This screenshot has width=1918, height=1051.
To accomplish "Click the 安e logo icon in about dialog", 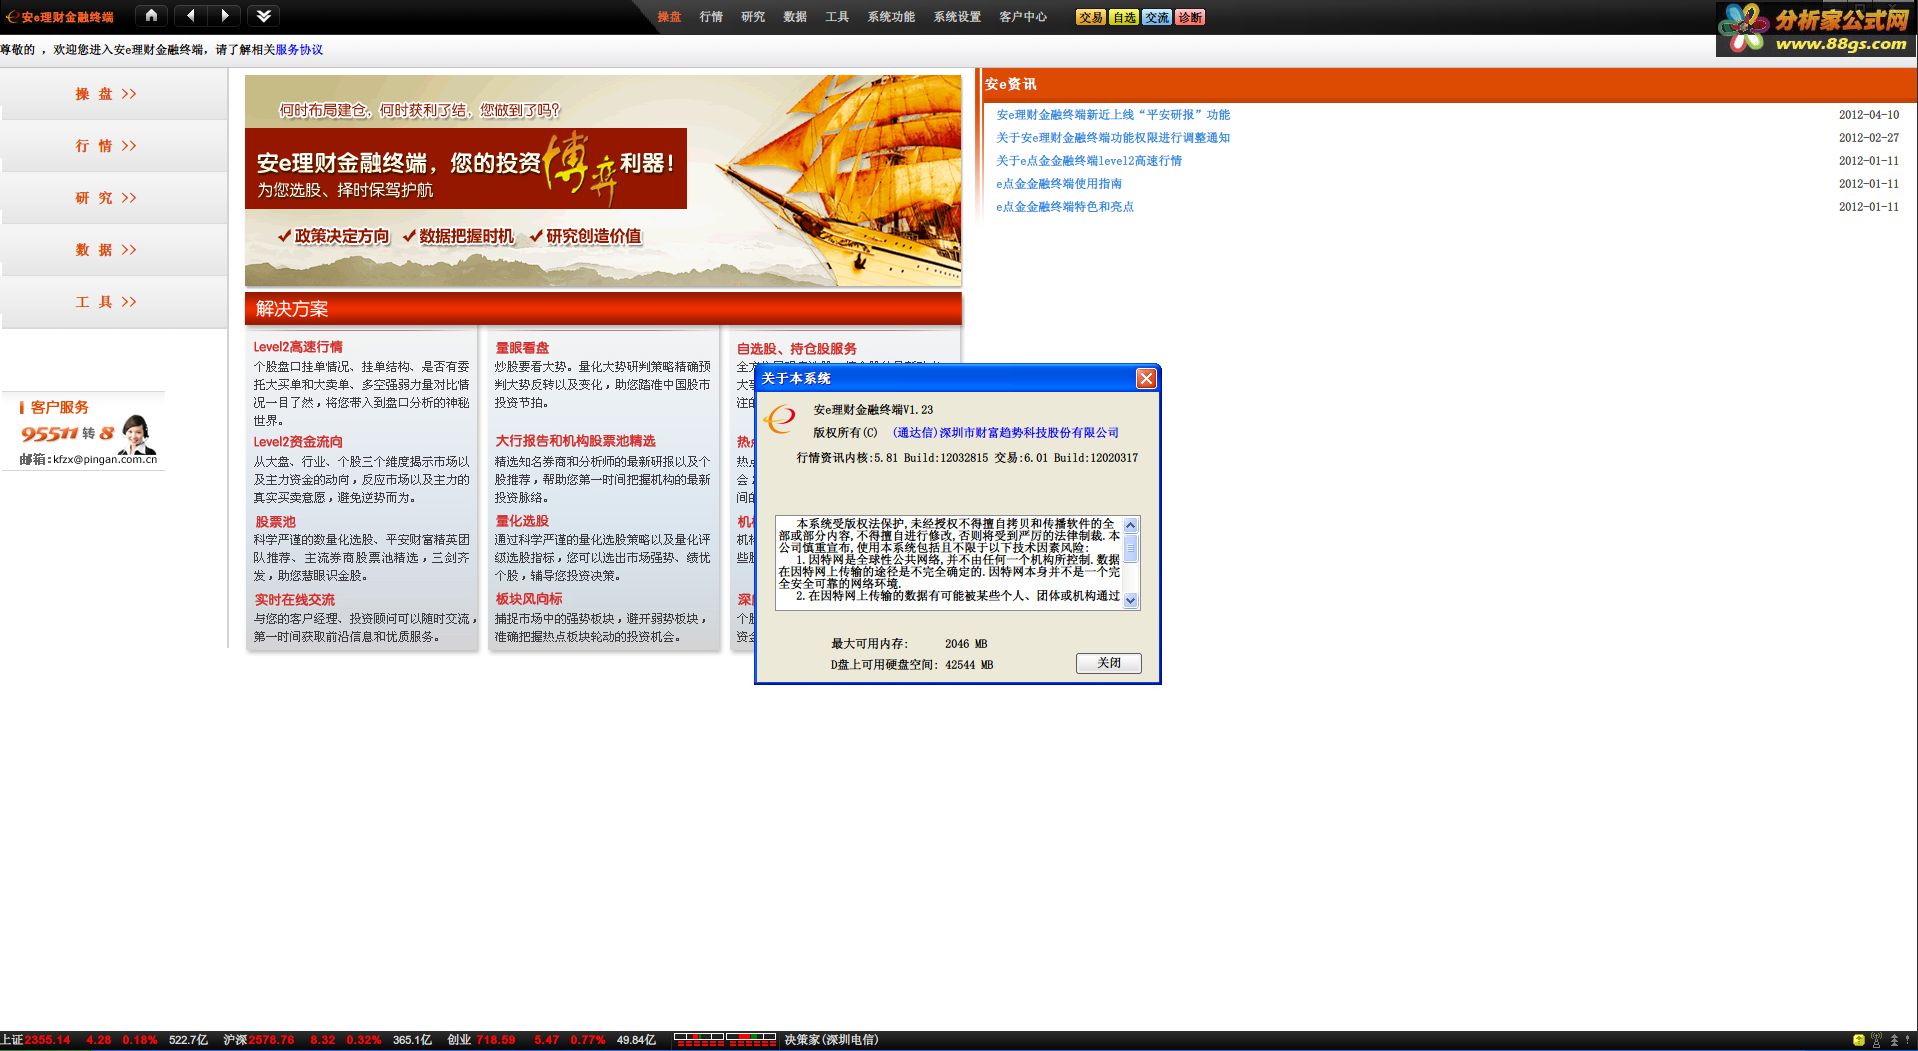I will click(780, 418).
